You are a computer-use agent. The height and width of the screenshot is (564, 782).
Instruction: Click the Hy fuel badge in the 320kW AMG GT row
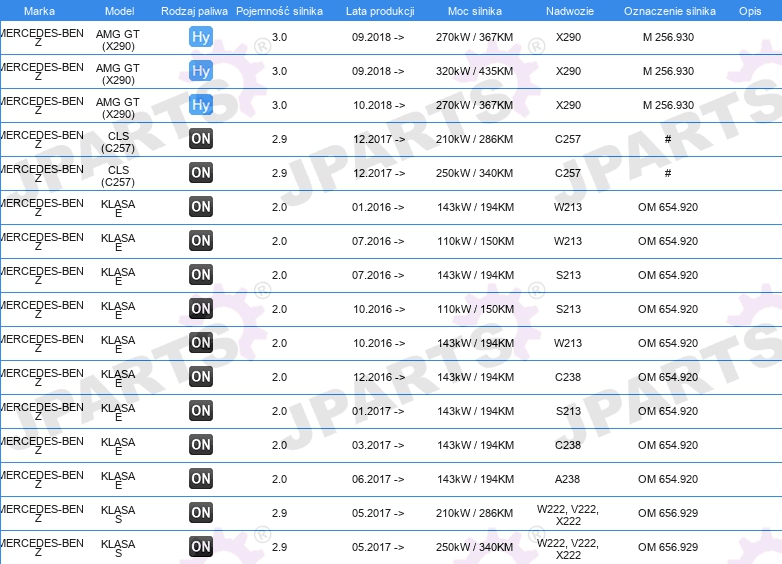click(x=201, y=71)
